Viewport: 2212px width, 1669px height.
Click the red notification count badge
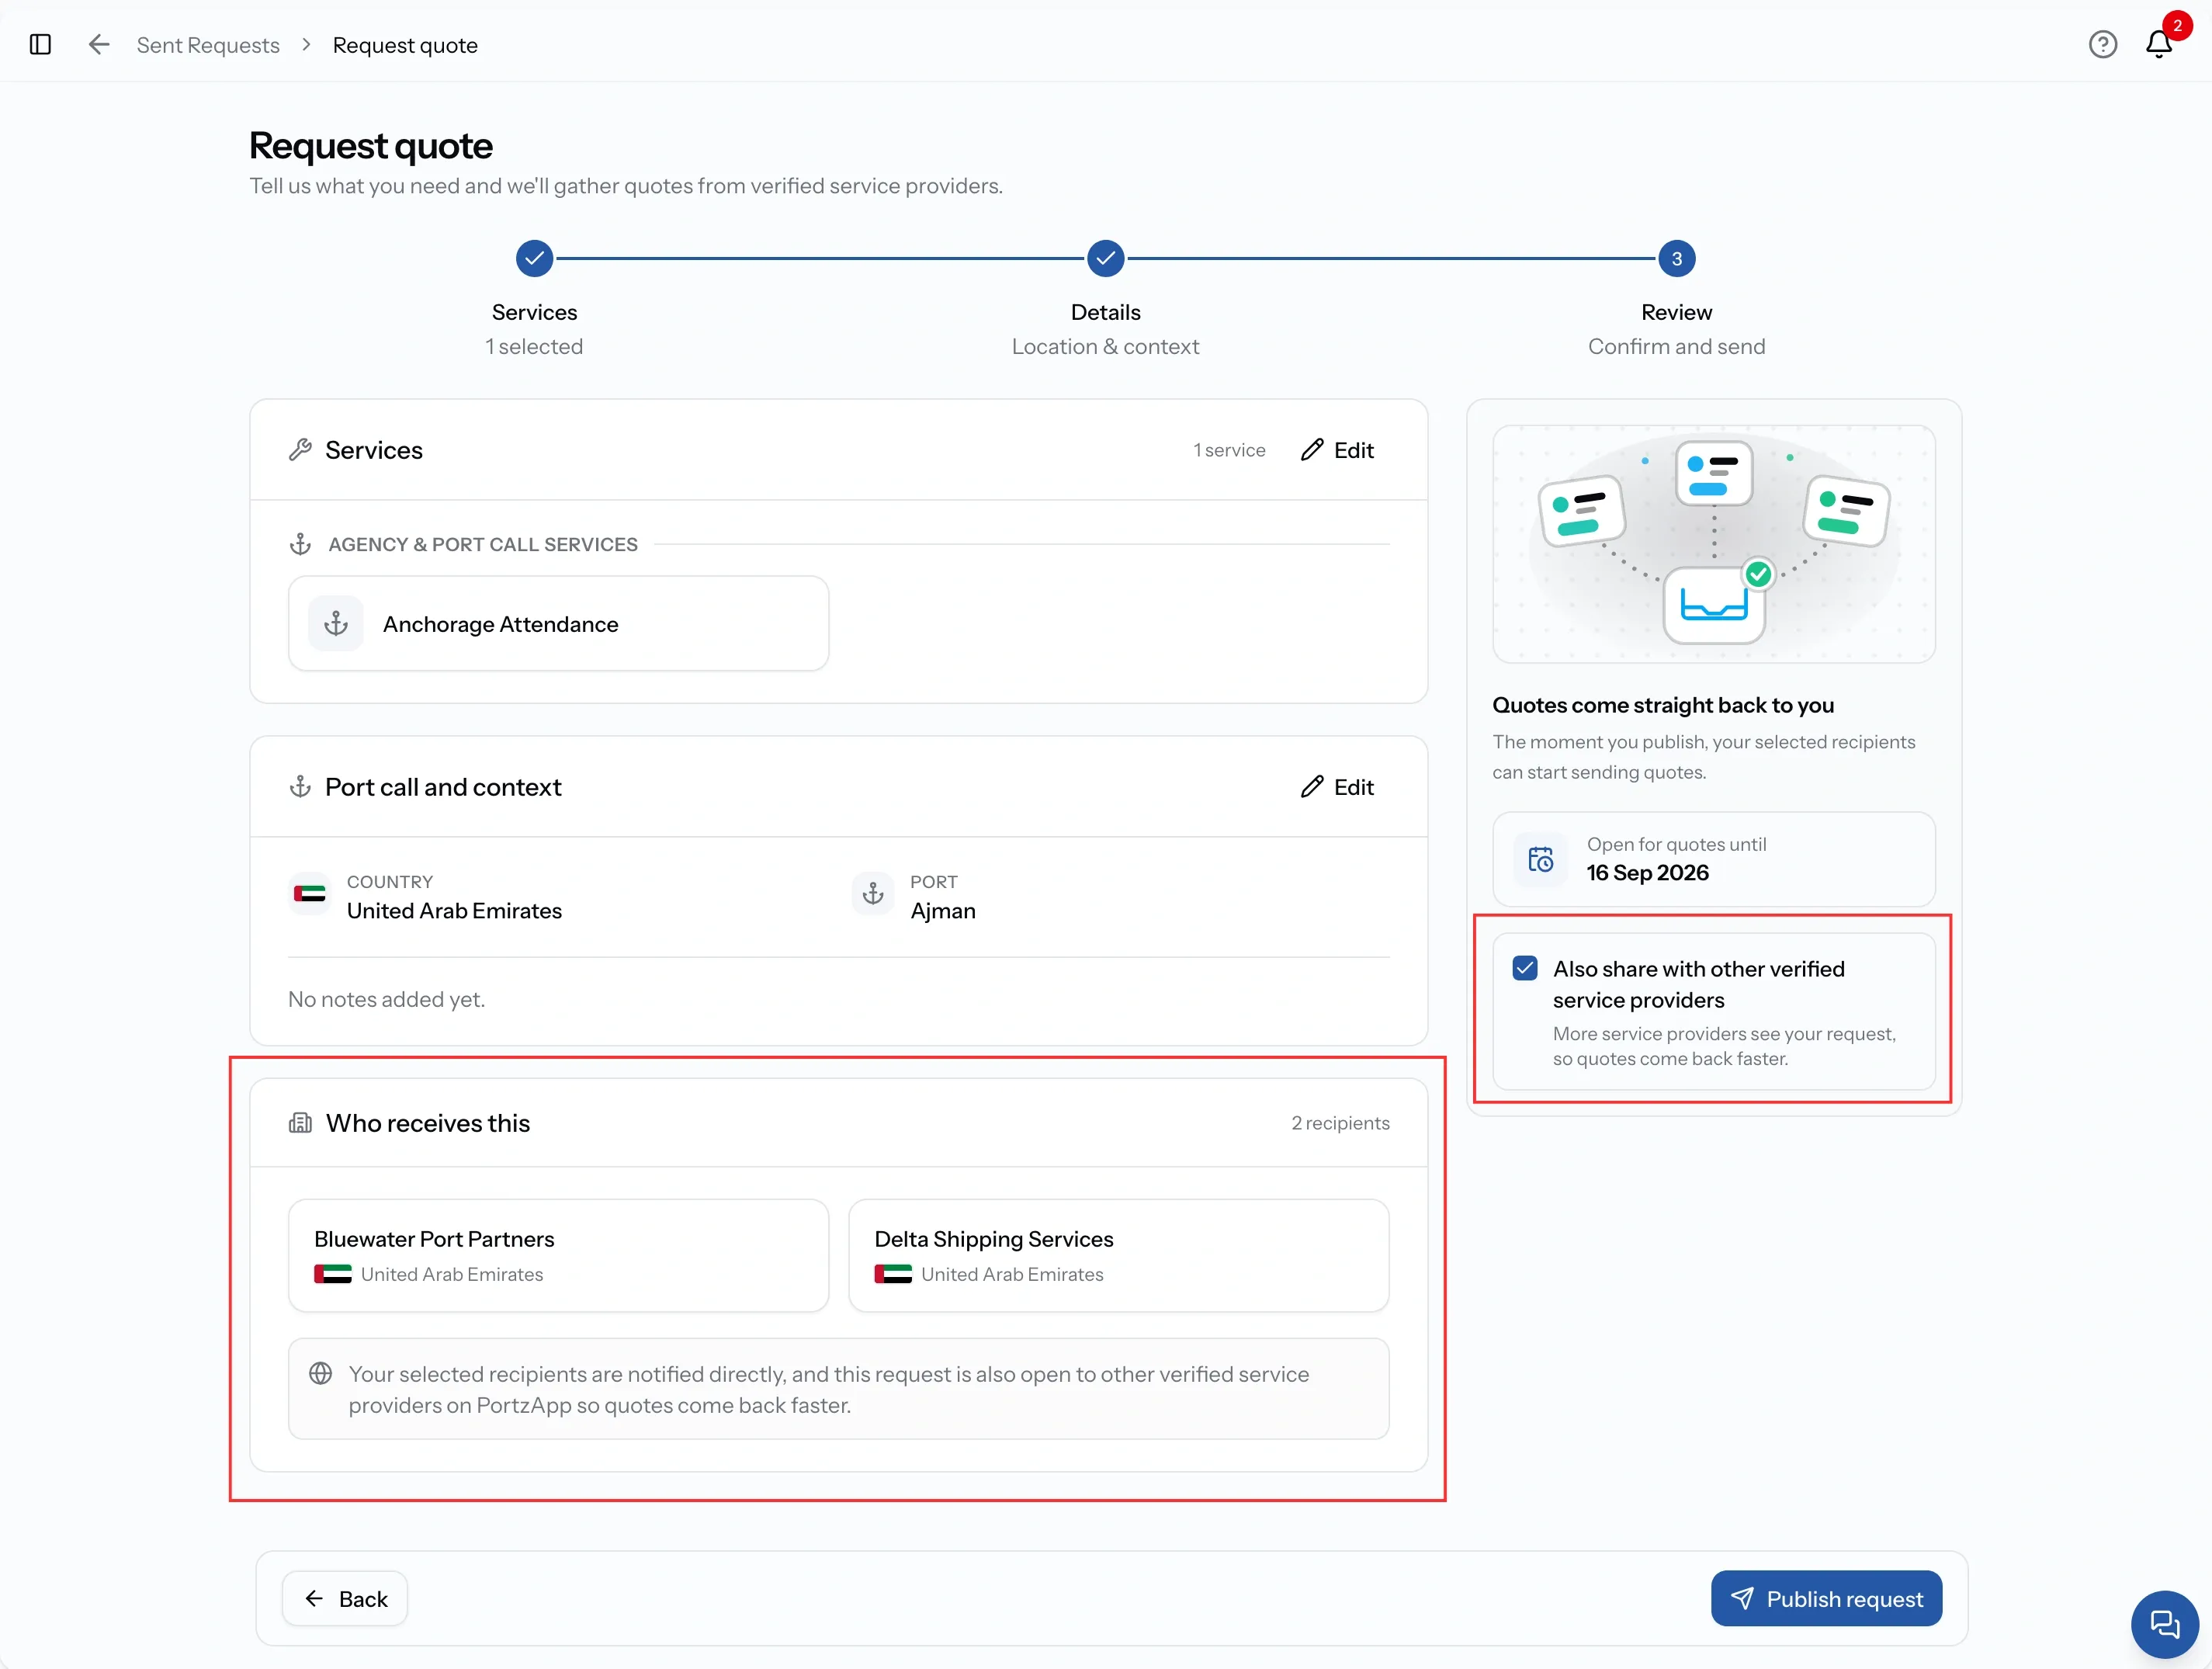(x=2177, y=25)
